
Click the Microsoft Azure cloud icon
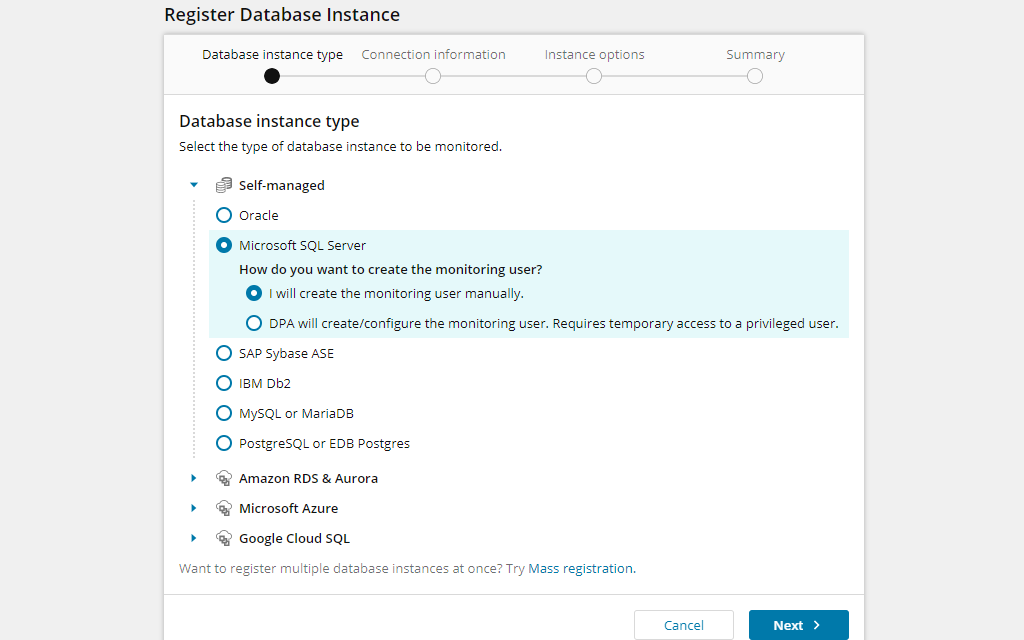[222, 508]
